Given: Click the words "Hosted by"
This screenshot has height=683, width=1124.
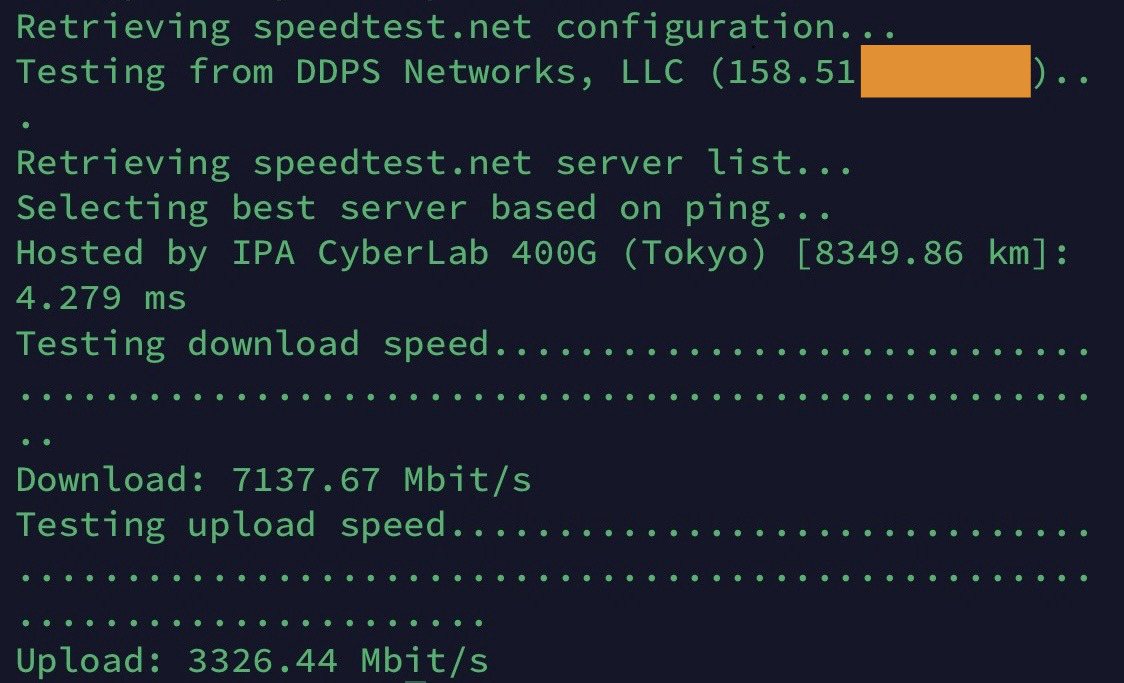Looking at the screenshot, I should pos(112,253).
